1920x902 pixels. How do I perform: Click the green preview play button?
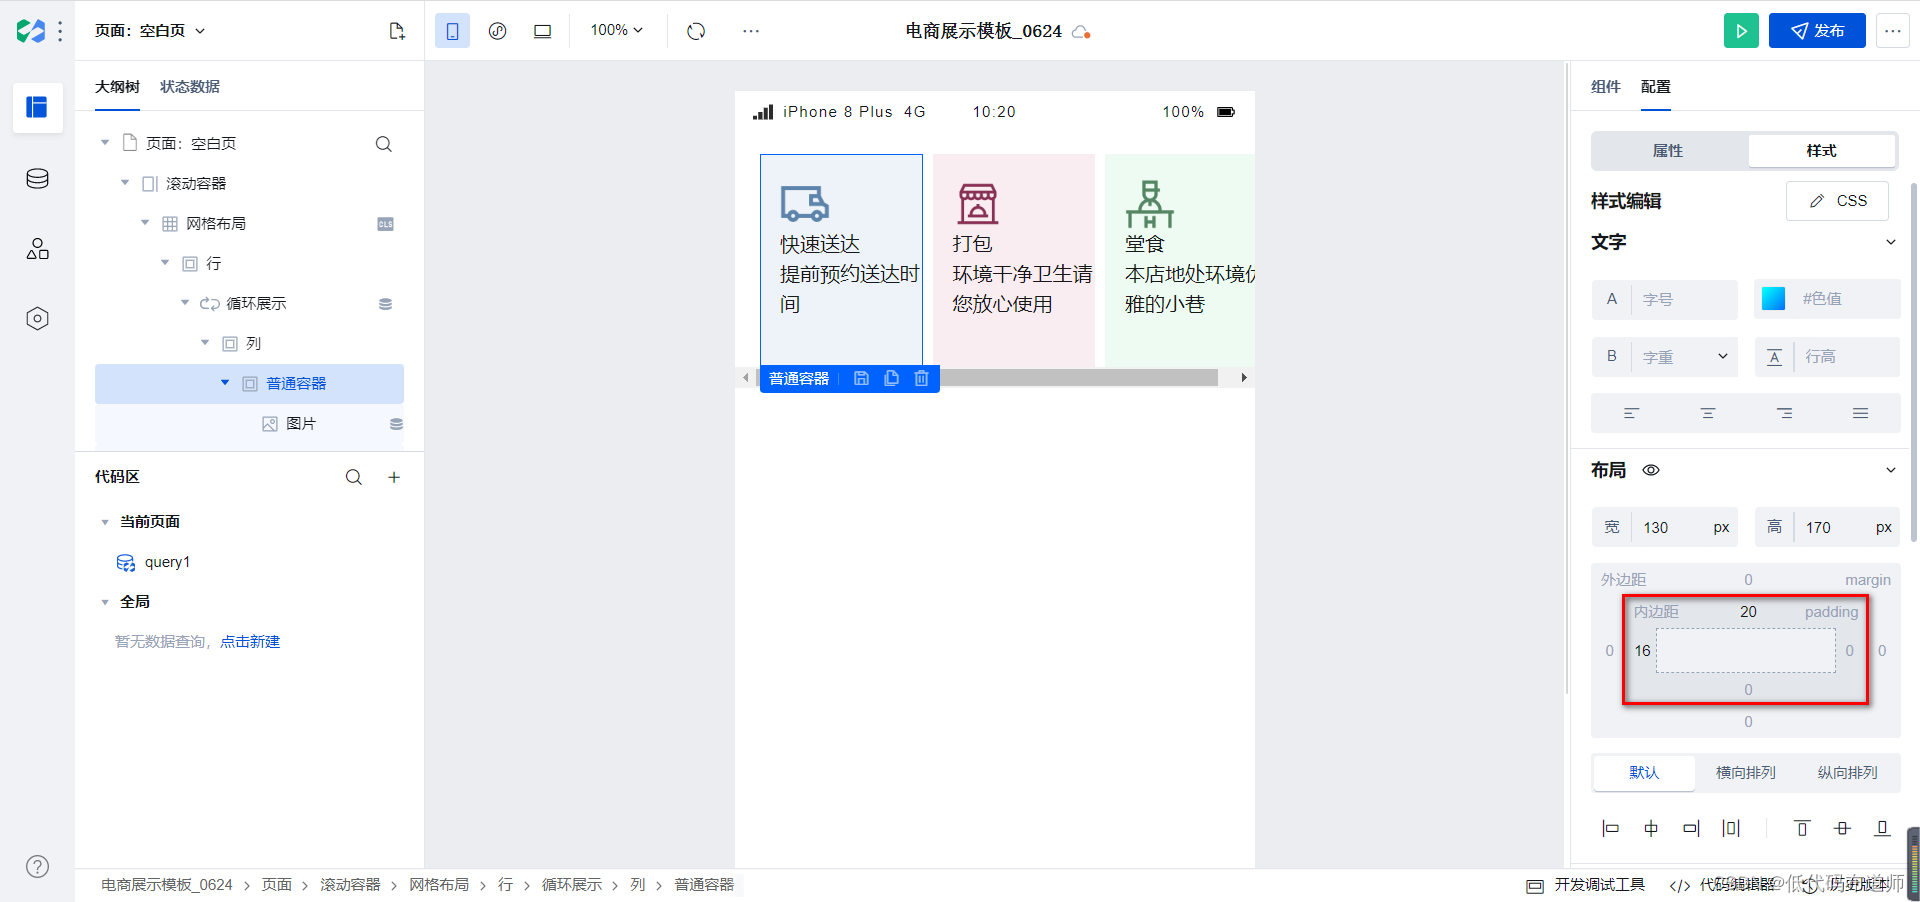point(1741,31)
